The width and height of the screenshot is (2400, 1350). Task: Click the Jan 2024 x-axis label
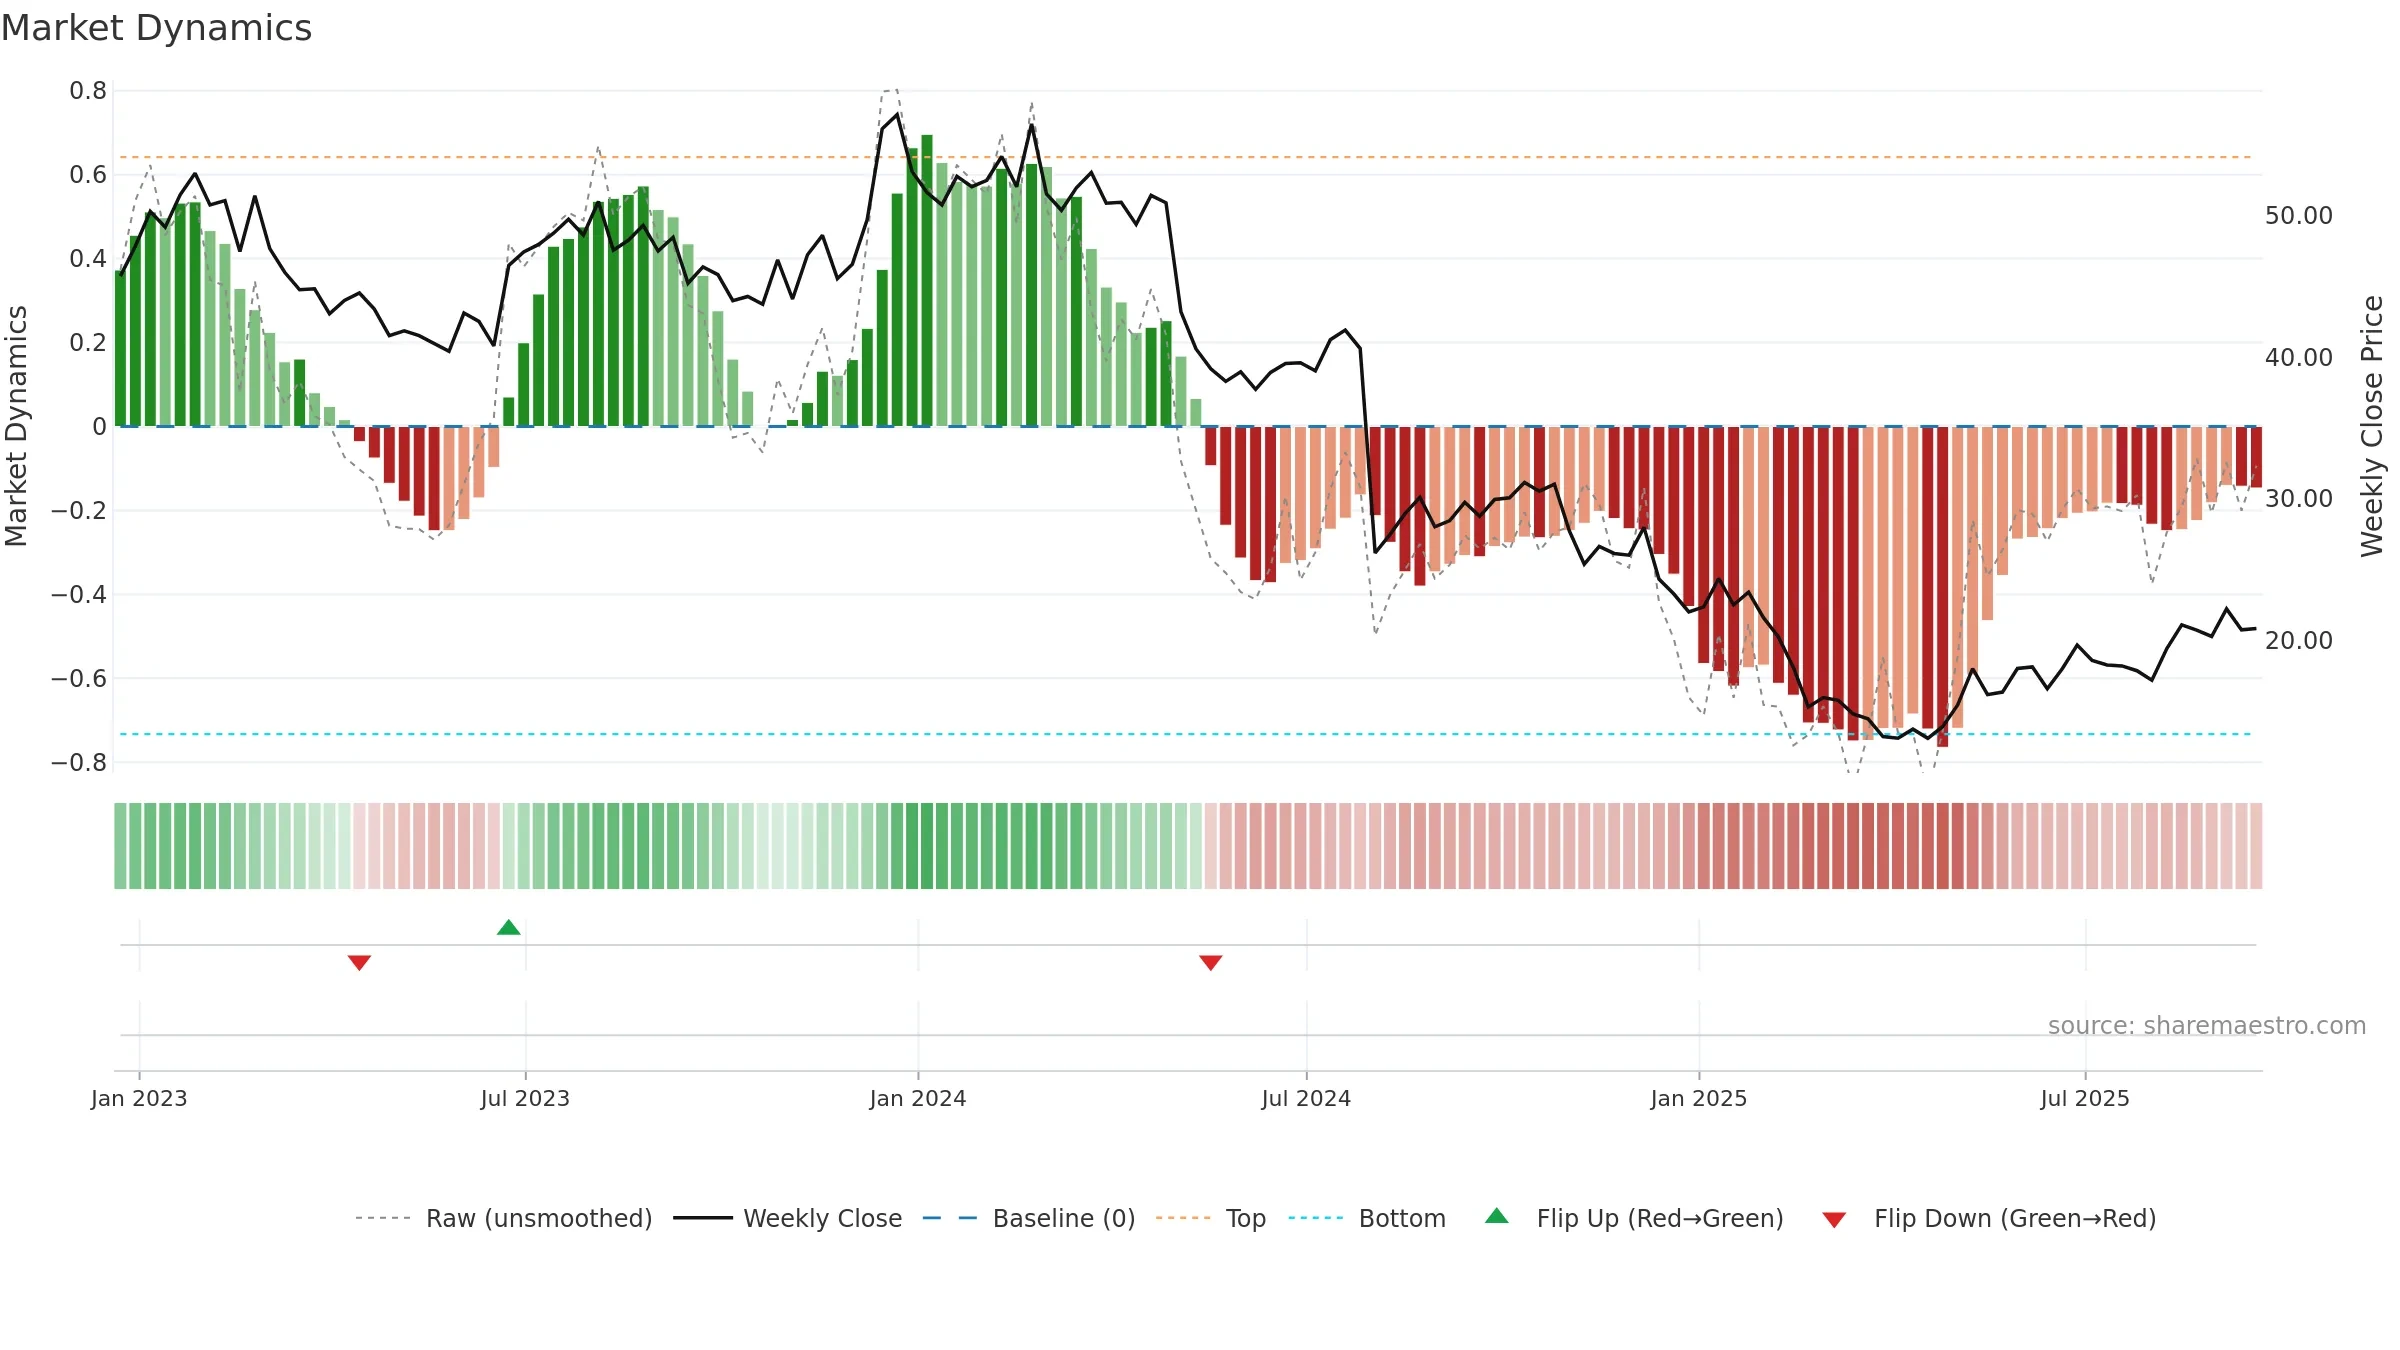click(x=918, y=1098)
